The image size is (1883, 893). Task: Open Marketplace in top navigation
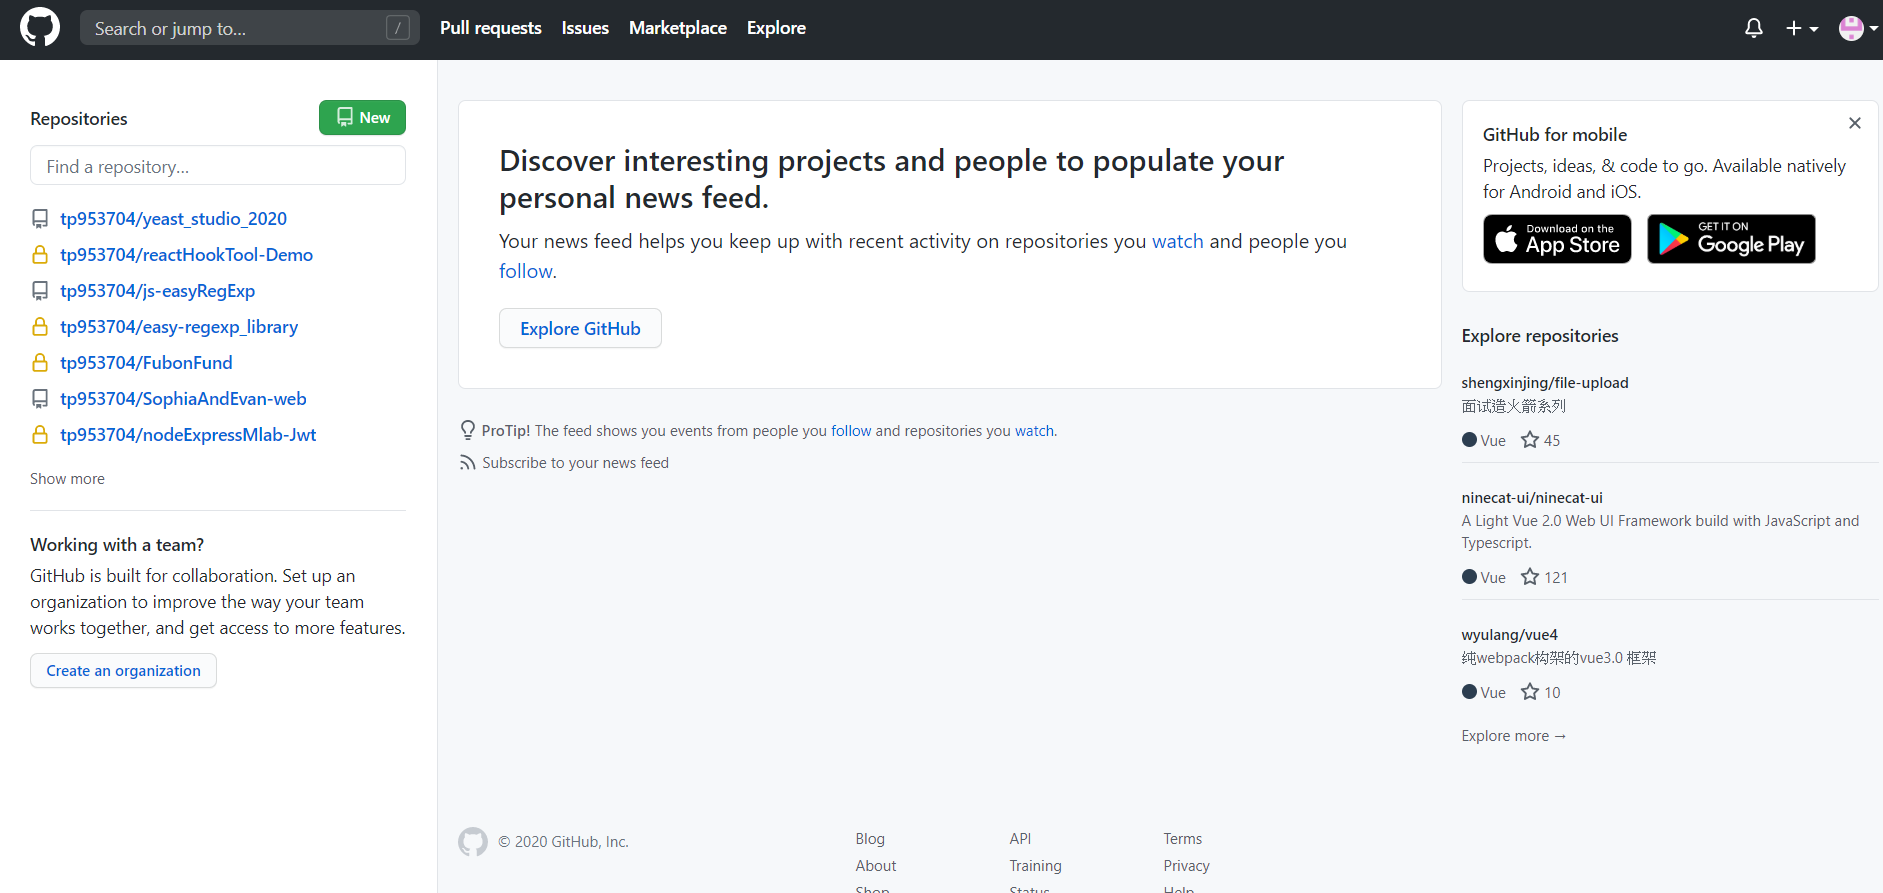coord(678,28)
